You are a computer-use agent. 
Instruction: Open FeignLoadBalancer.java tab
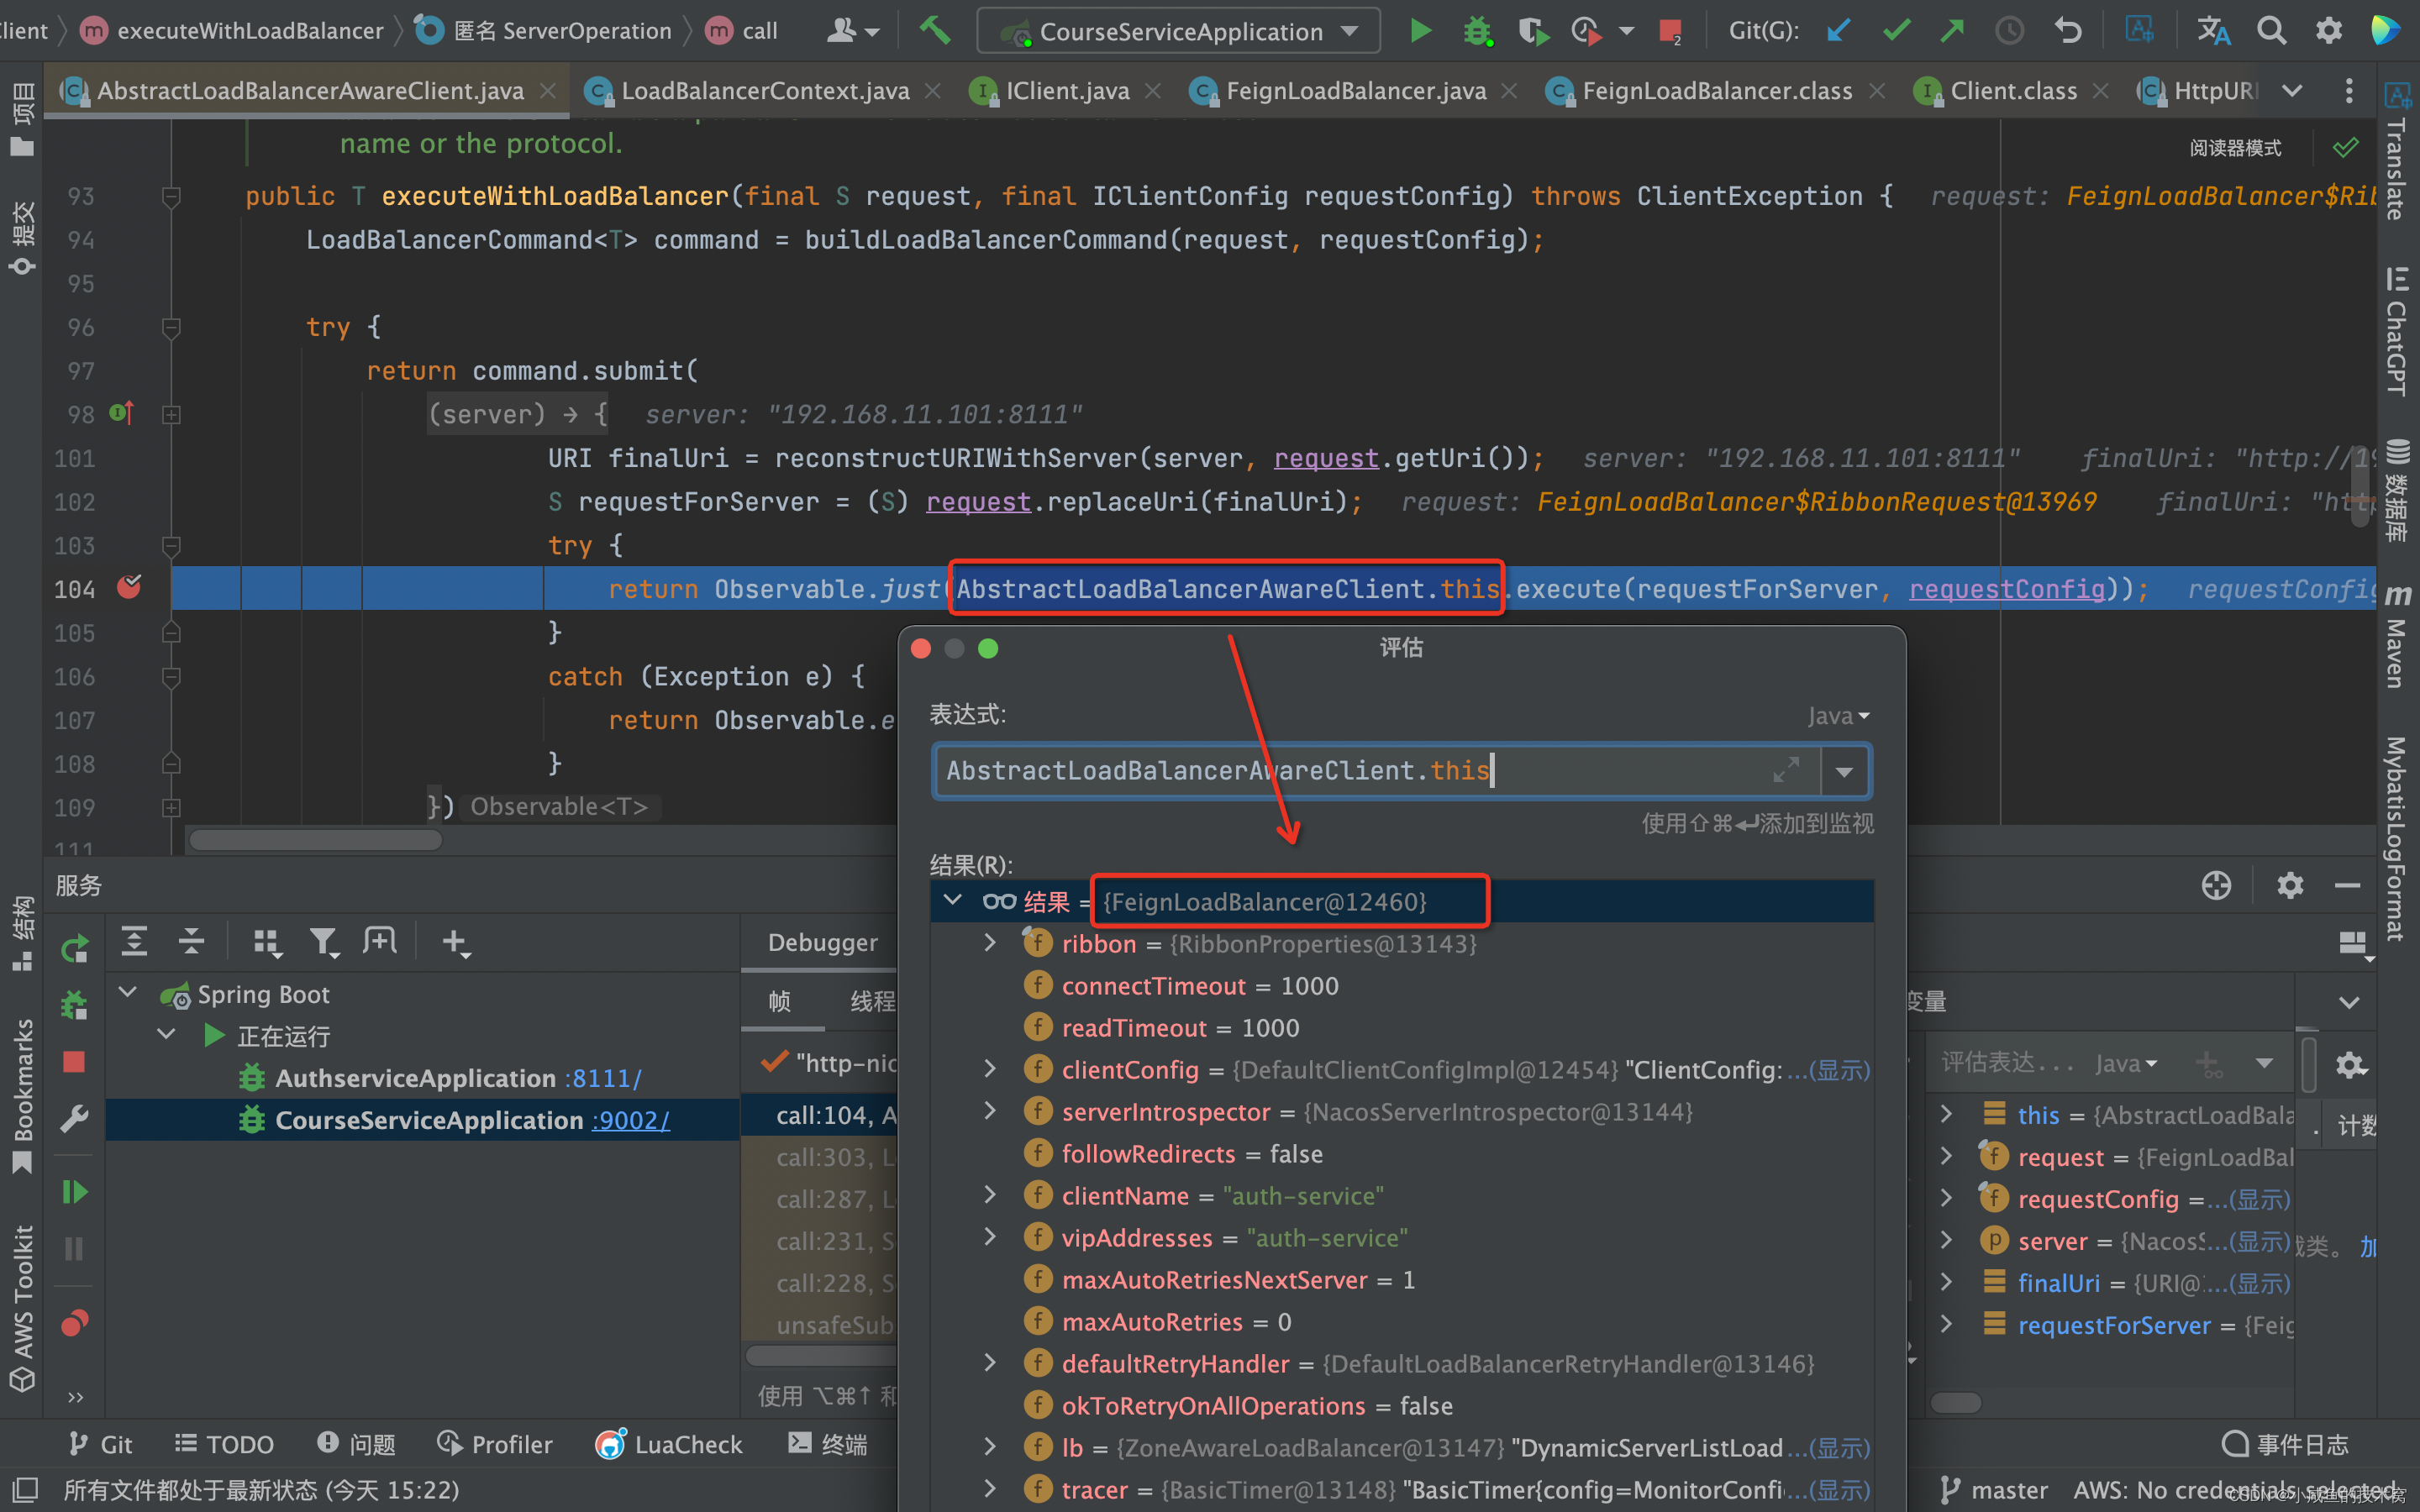click(x=1355, y=91)
